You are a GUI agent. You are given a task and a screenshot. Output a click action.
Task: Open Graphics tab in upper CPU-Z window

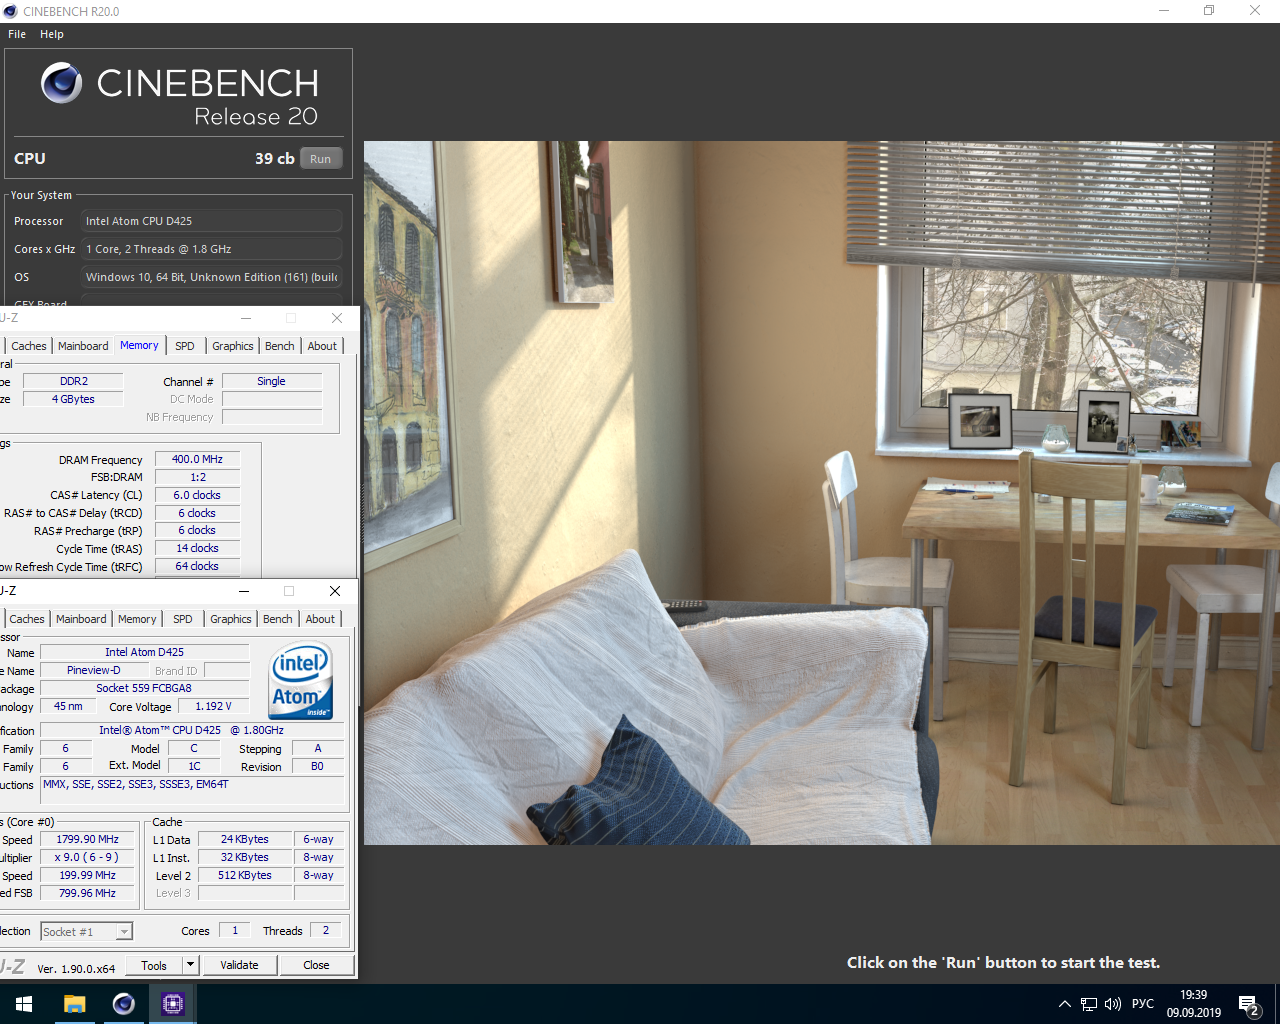(233, 346)
